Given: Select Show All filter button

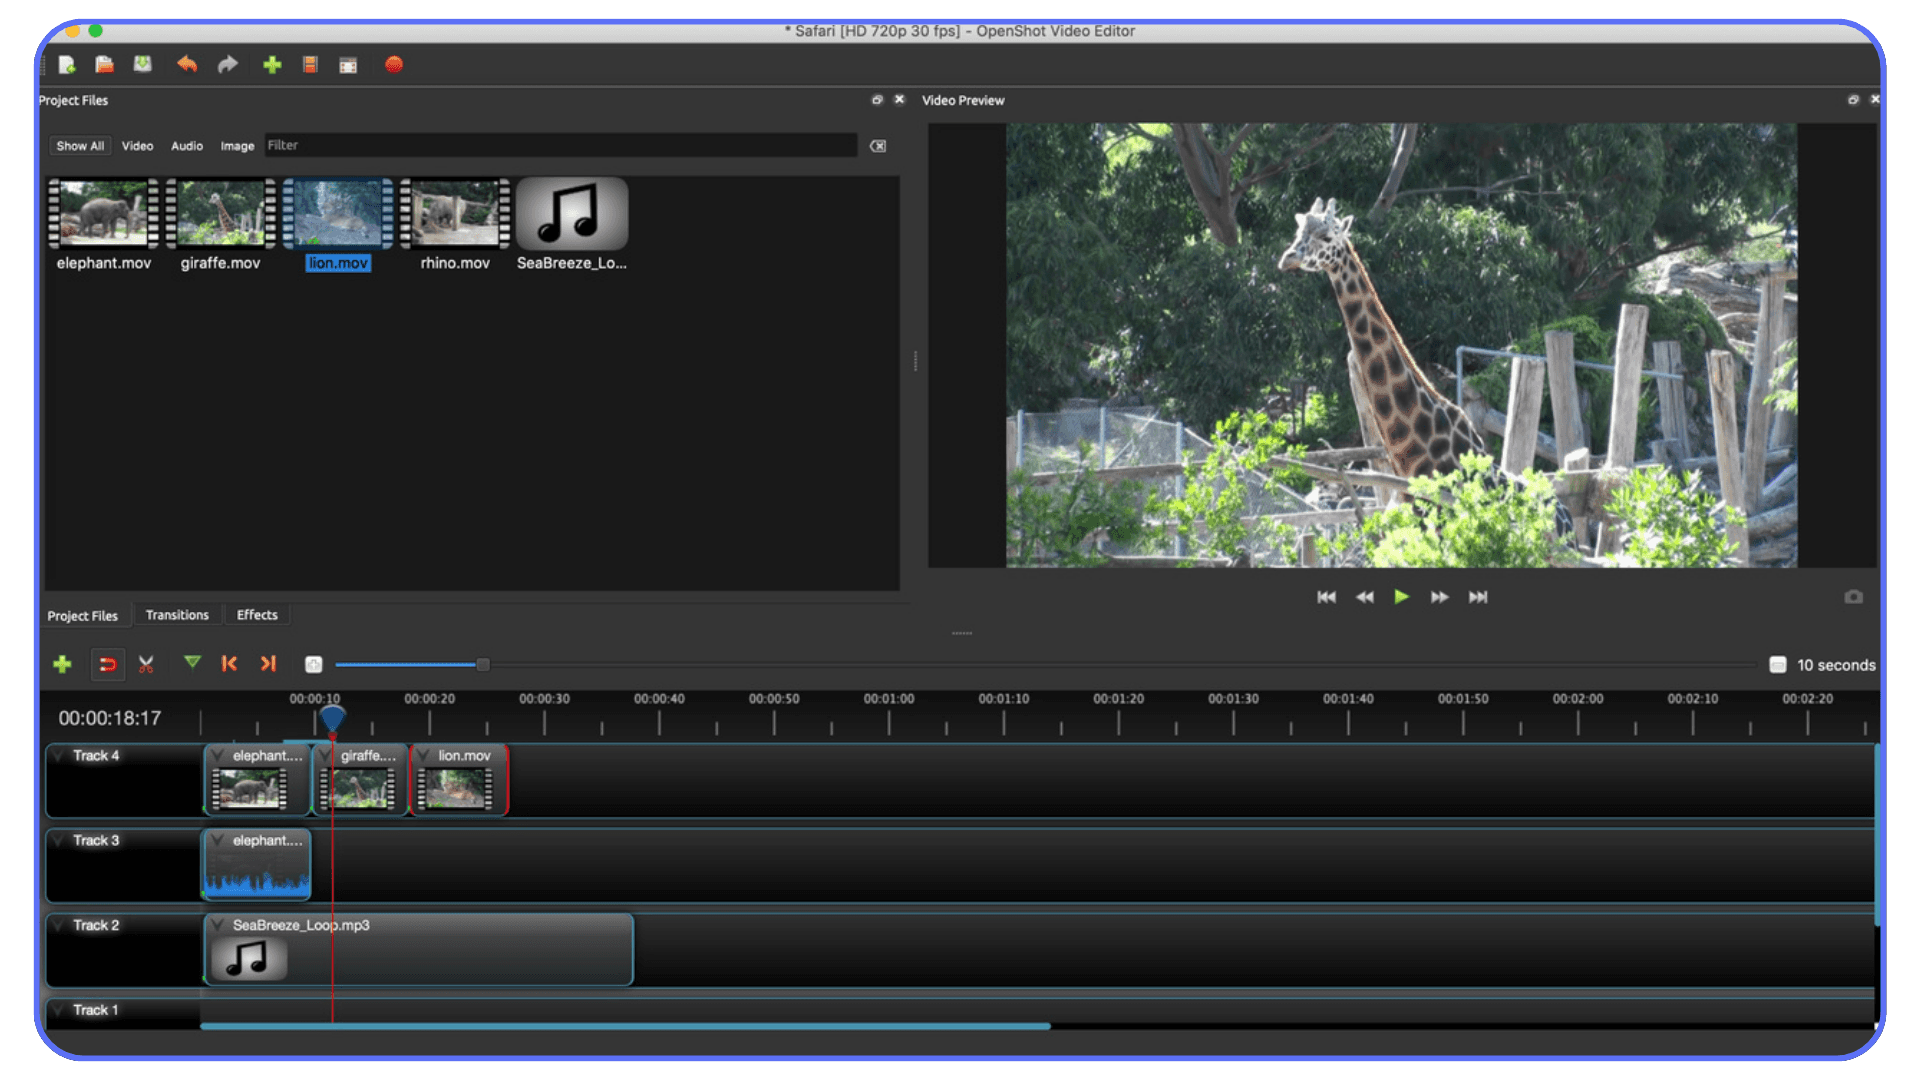Looking at the screenshot, I should (x=80, y=146).
